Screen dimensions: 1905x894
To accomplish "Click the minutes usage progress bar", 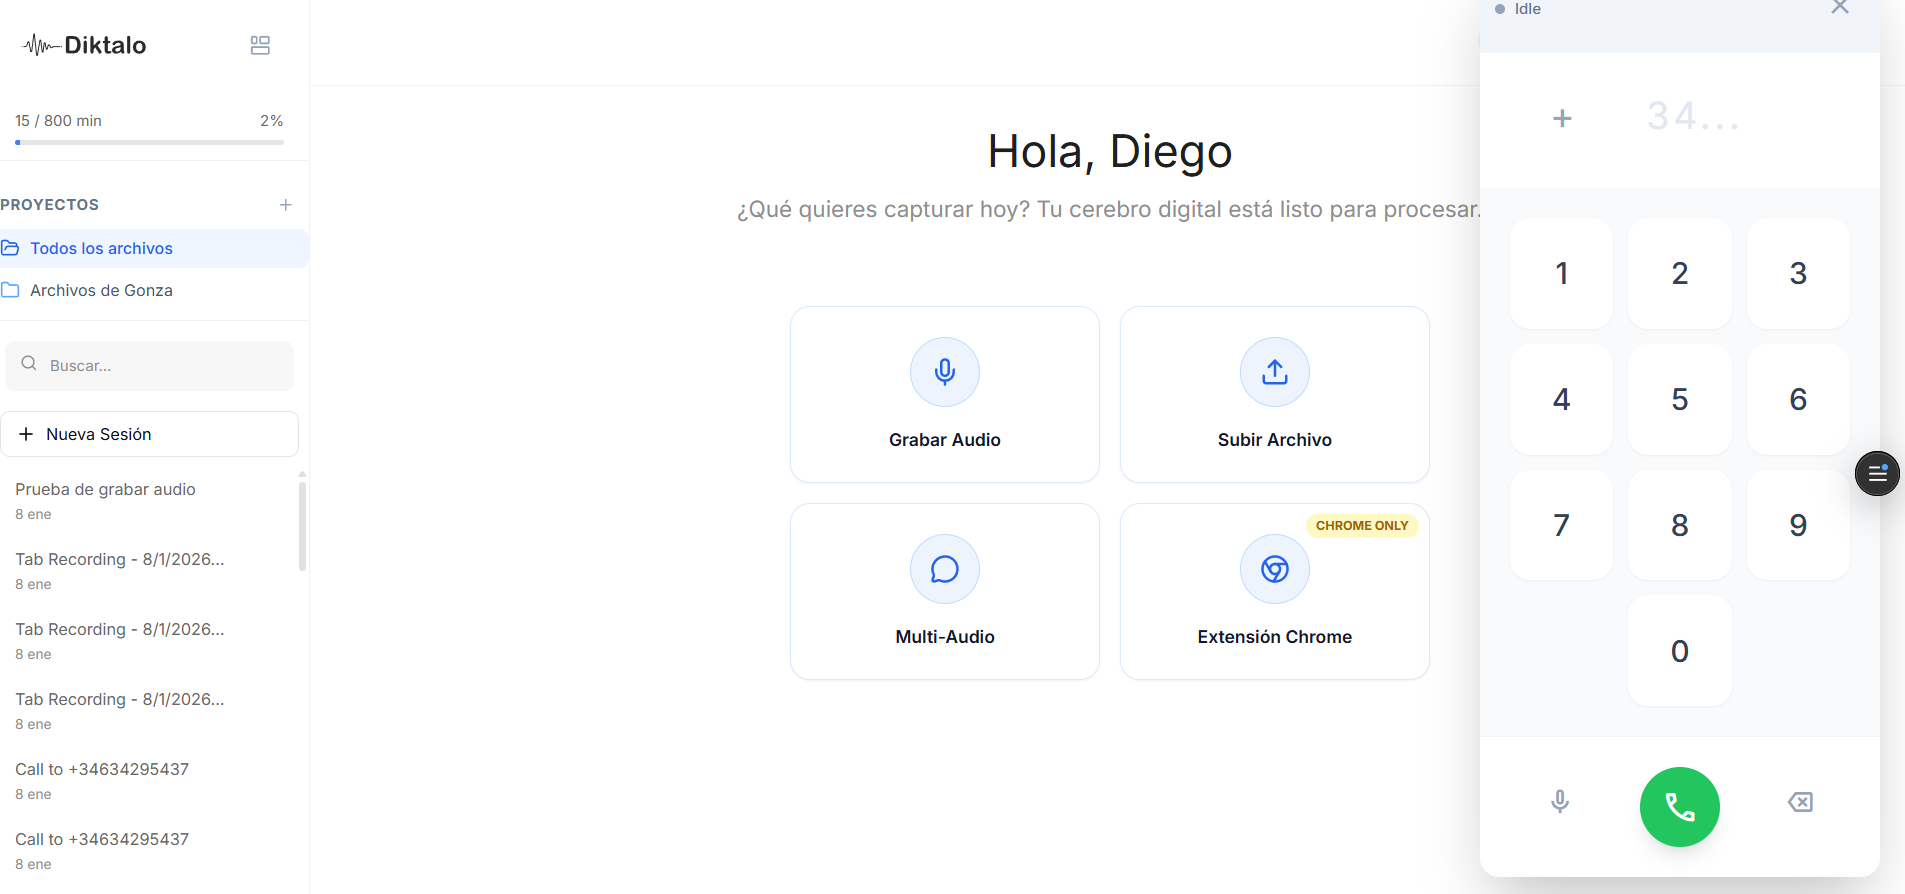I will tap(150, 143).
